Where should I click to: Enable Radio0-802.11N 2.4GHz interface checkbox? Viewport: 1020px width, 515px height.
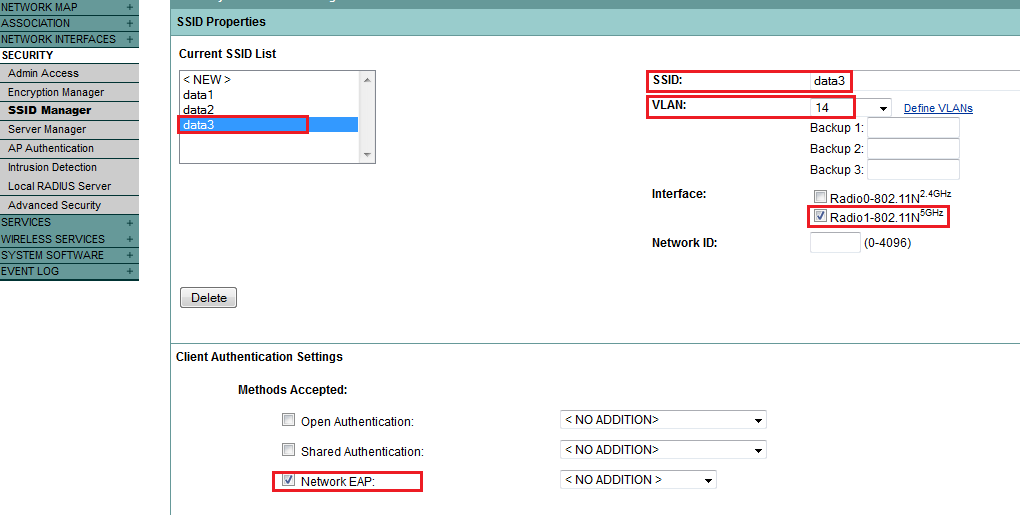[x=820, y=198]
